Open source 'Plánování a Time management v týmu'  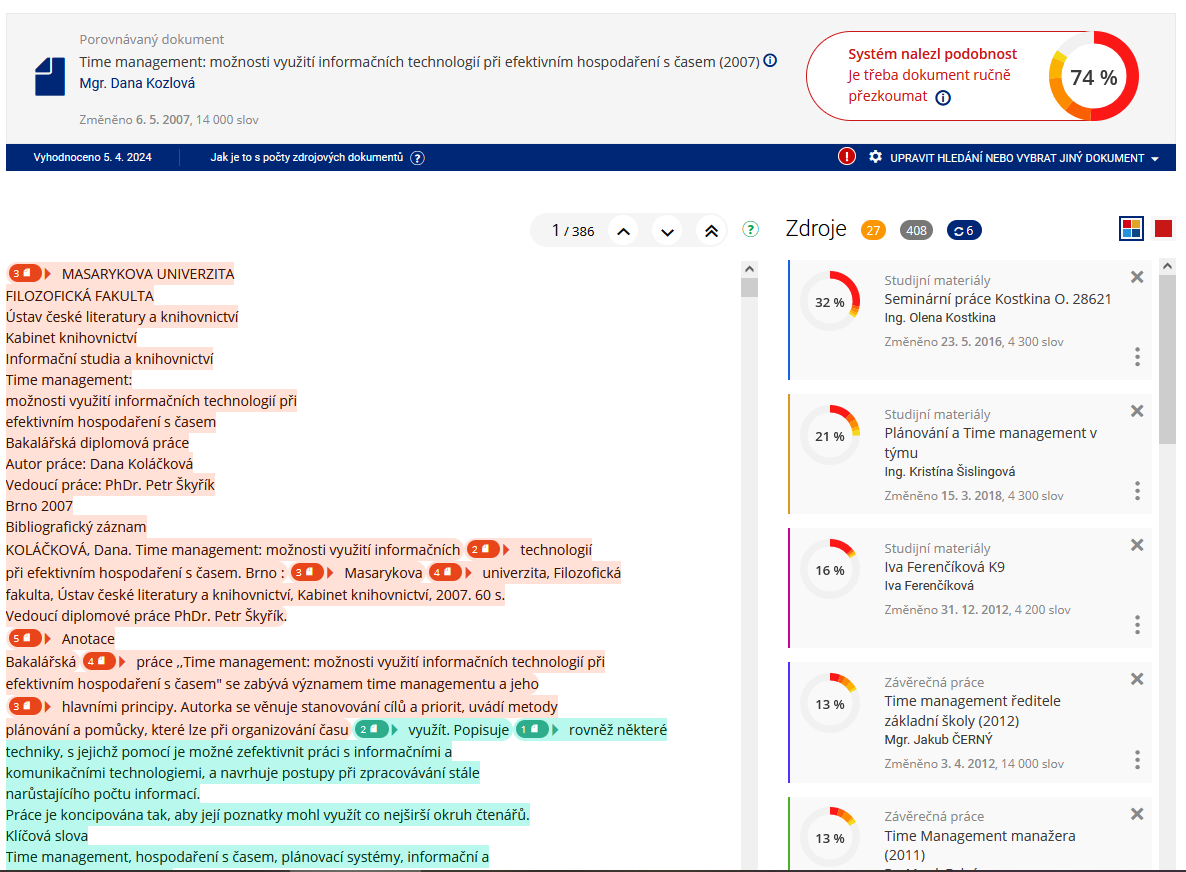(991, 442)
